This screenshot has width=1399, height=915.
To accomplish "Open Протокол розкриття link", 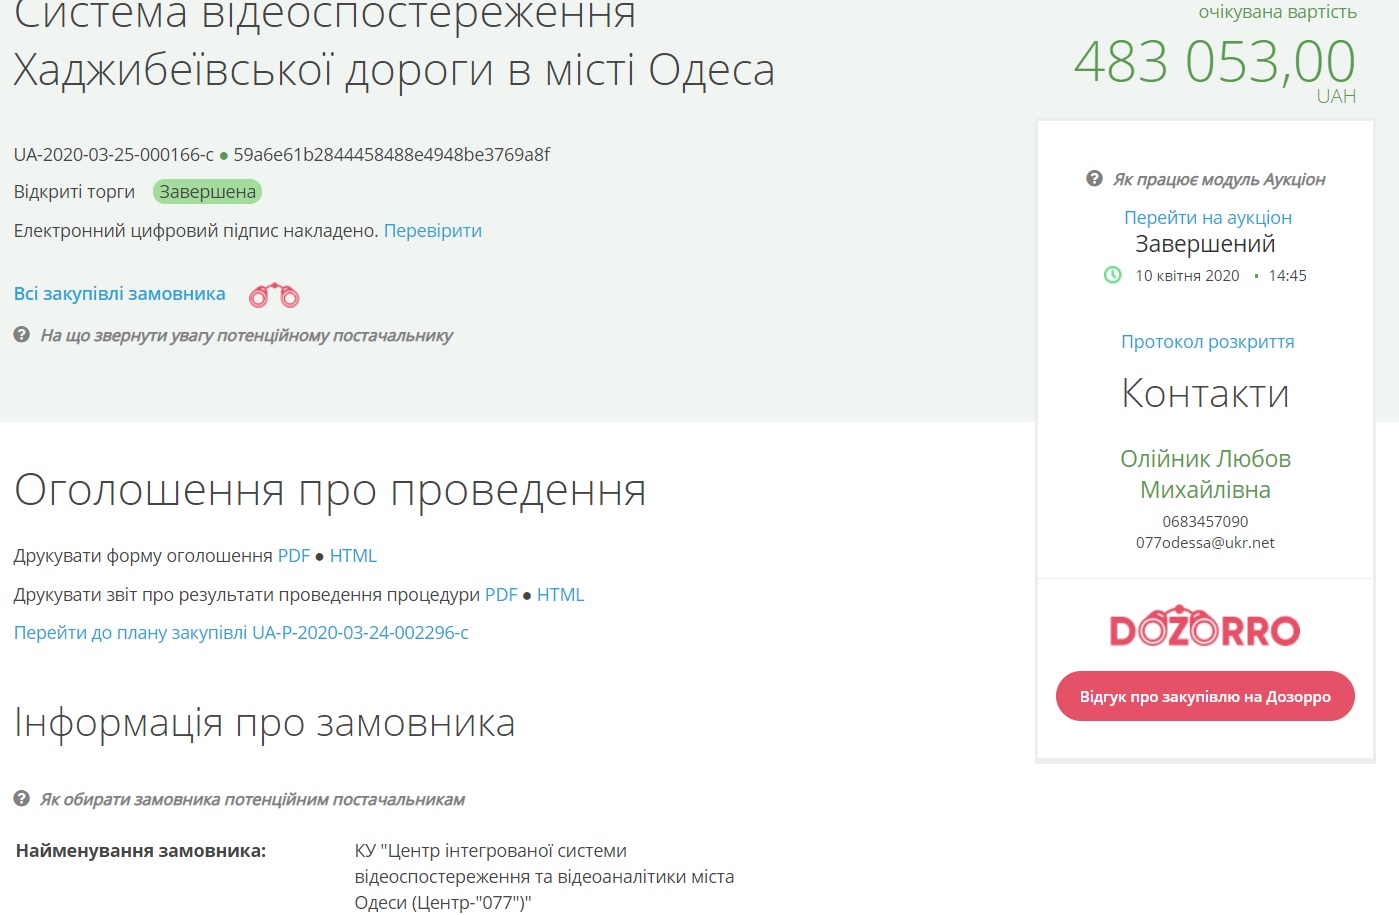I will click(x=1207, y=342).
